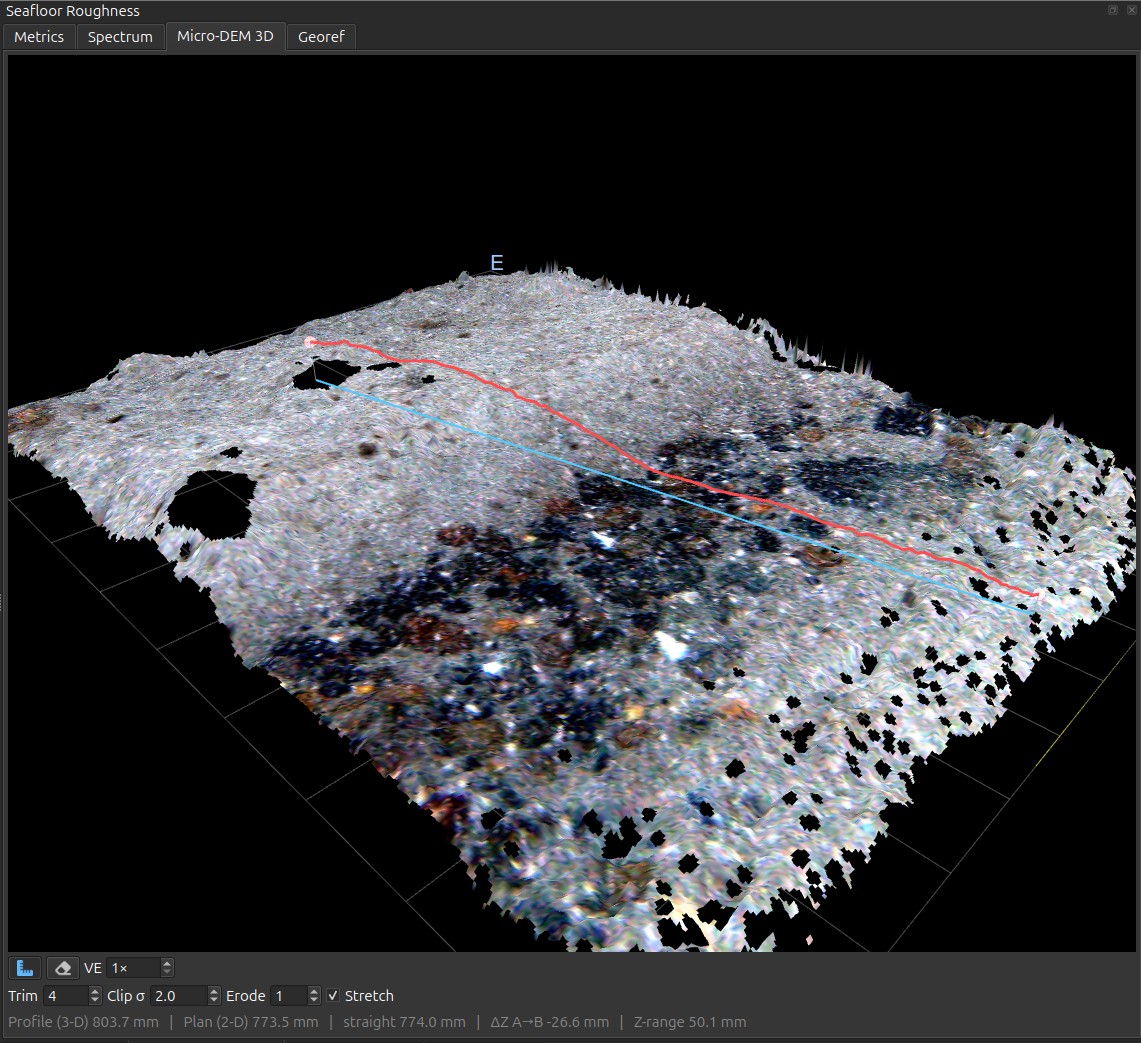
Task: Click the Trim value field
Action: (65, 996)
